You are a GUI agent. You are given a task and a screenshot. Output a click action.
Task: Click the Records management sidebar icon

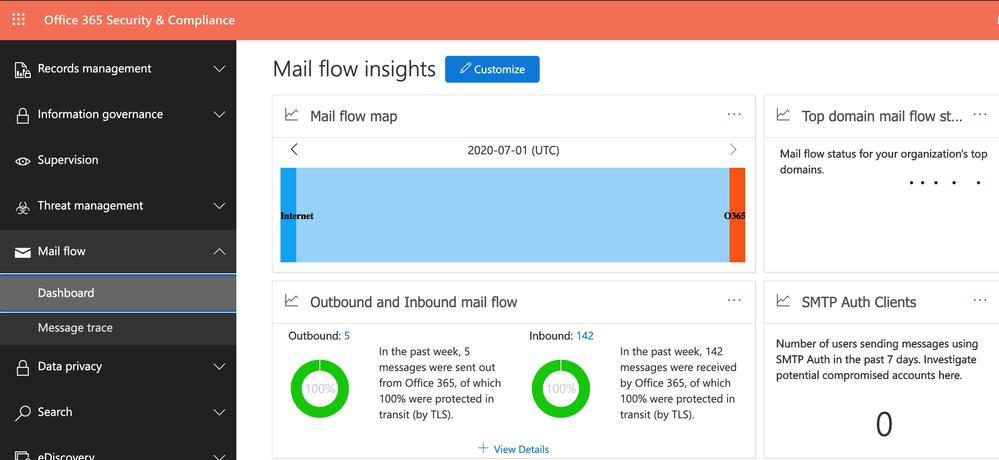pyautogui.click(x=22, y=69)
